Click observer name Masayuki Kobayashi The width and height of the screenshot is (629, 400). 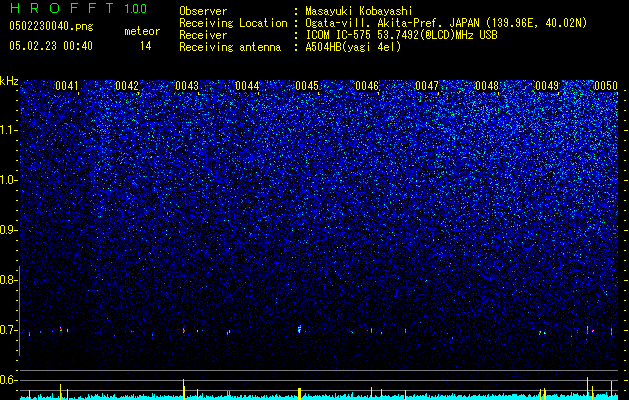(x=359, y=12)
